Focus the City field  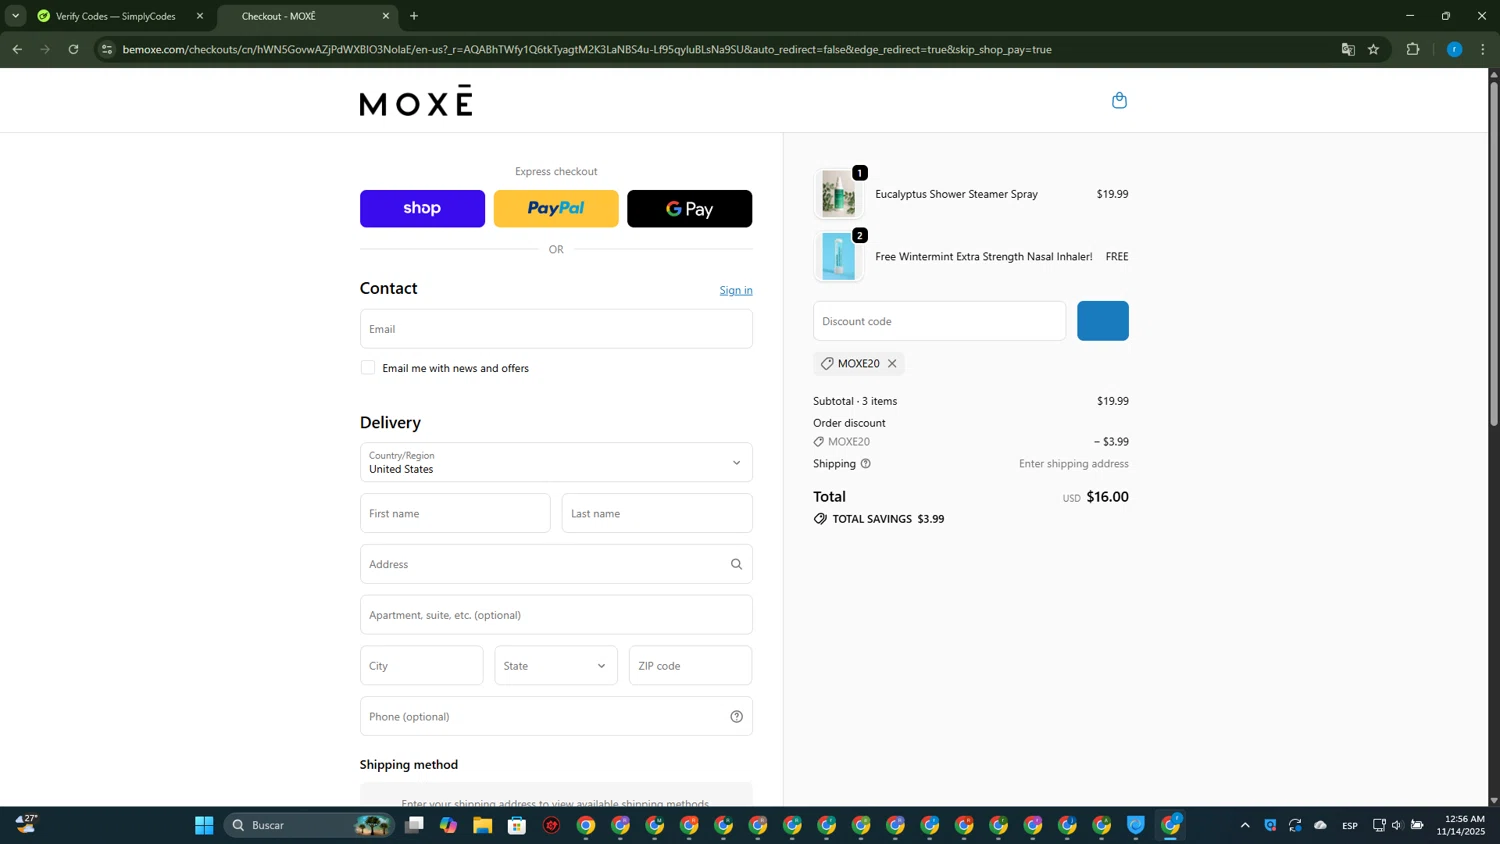(422, 665)
